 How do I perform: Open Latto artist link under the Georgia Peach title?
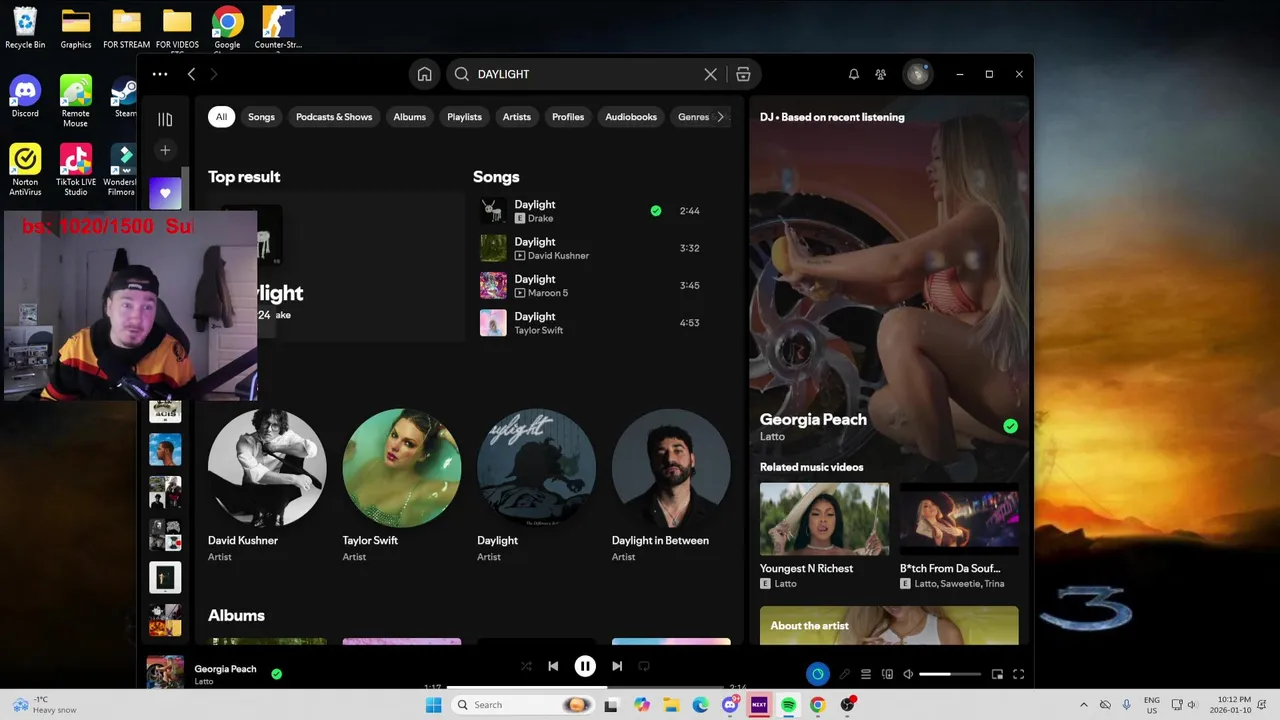point(772,437)
